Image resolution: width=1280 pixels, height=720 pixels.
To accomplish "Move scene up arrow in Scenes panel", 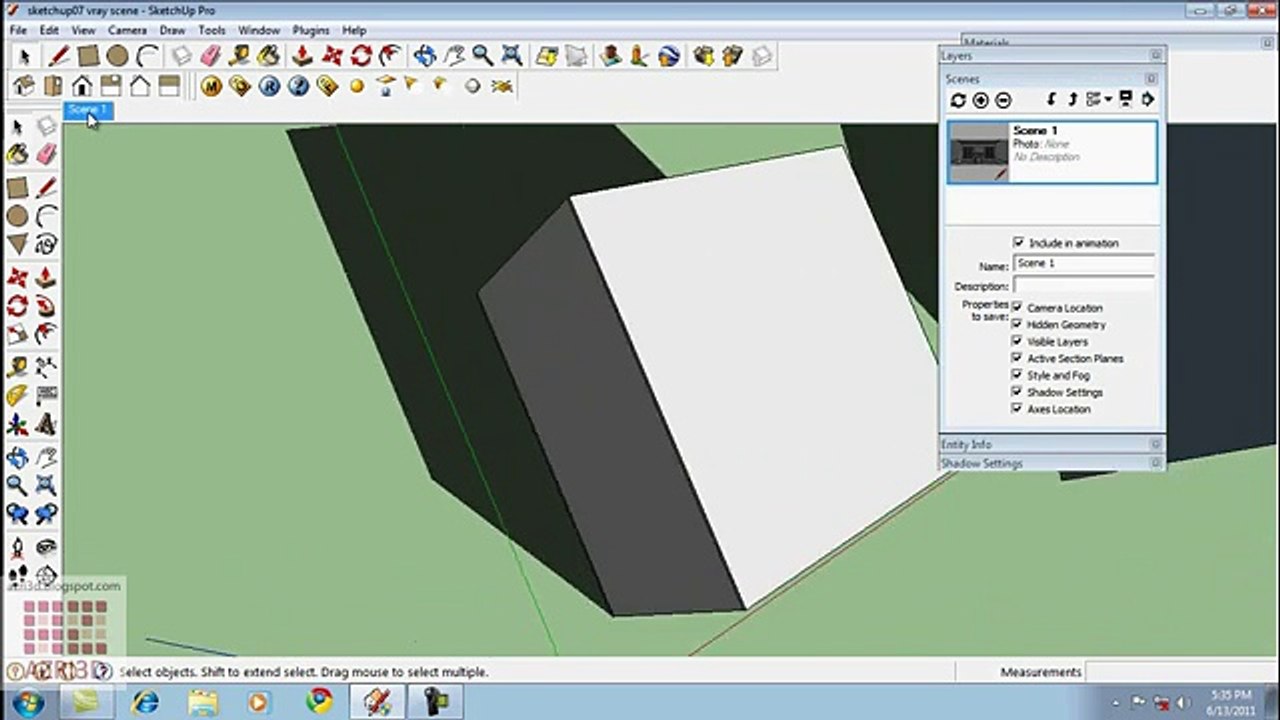I will [1072, 100].
